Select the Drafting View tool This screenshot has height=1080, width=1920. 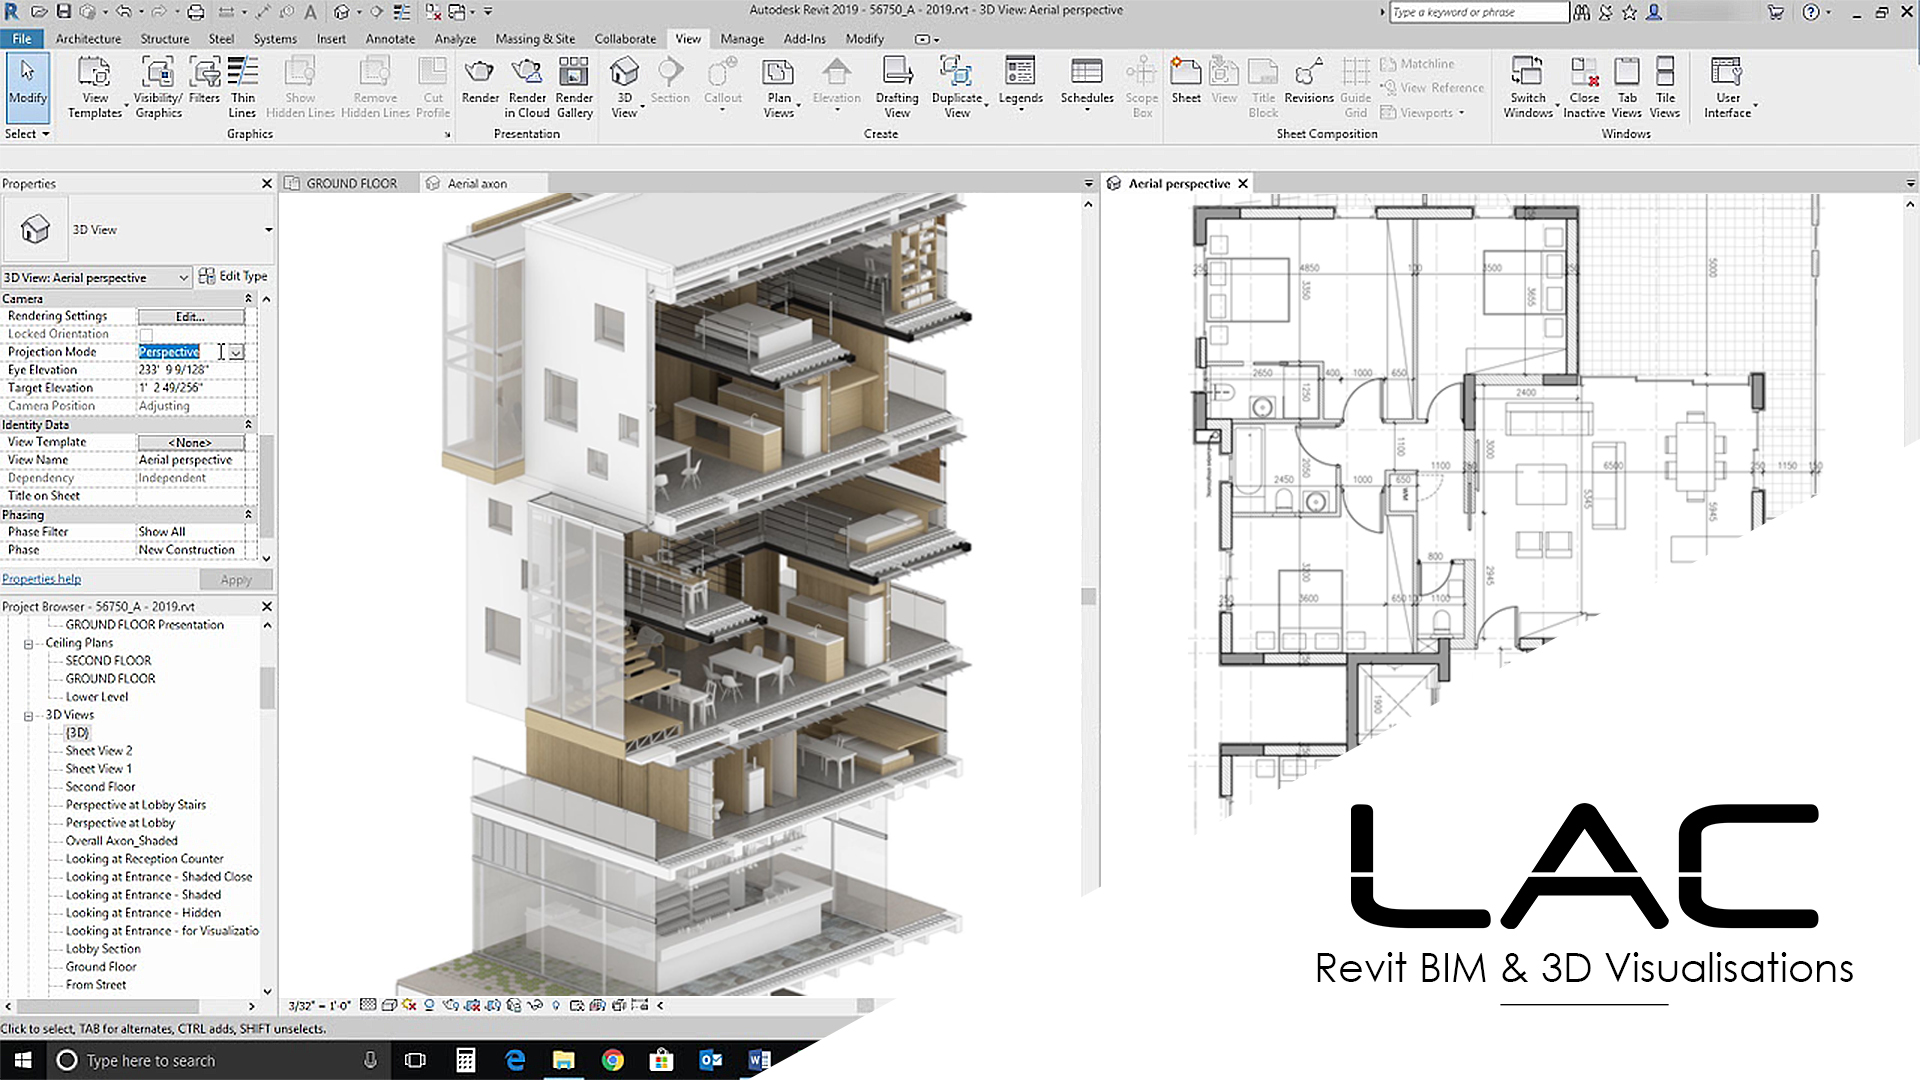(x=896, y=73)
